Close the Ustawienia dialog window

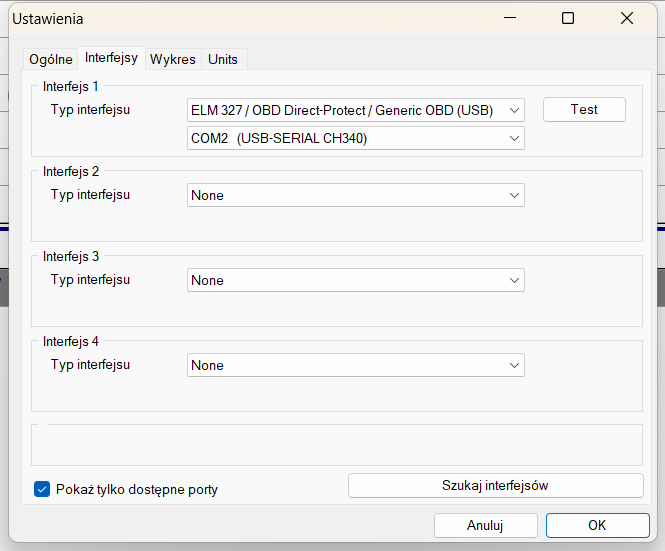point(627,18)
